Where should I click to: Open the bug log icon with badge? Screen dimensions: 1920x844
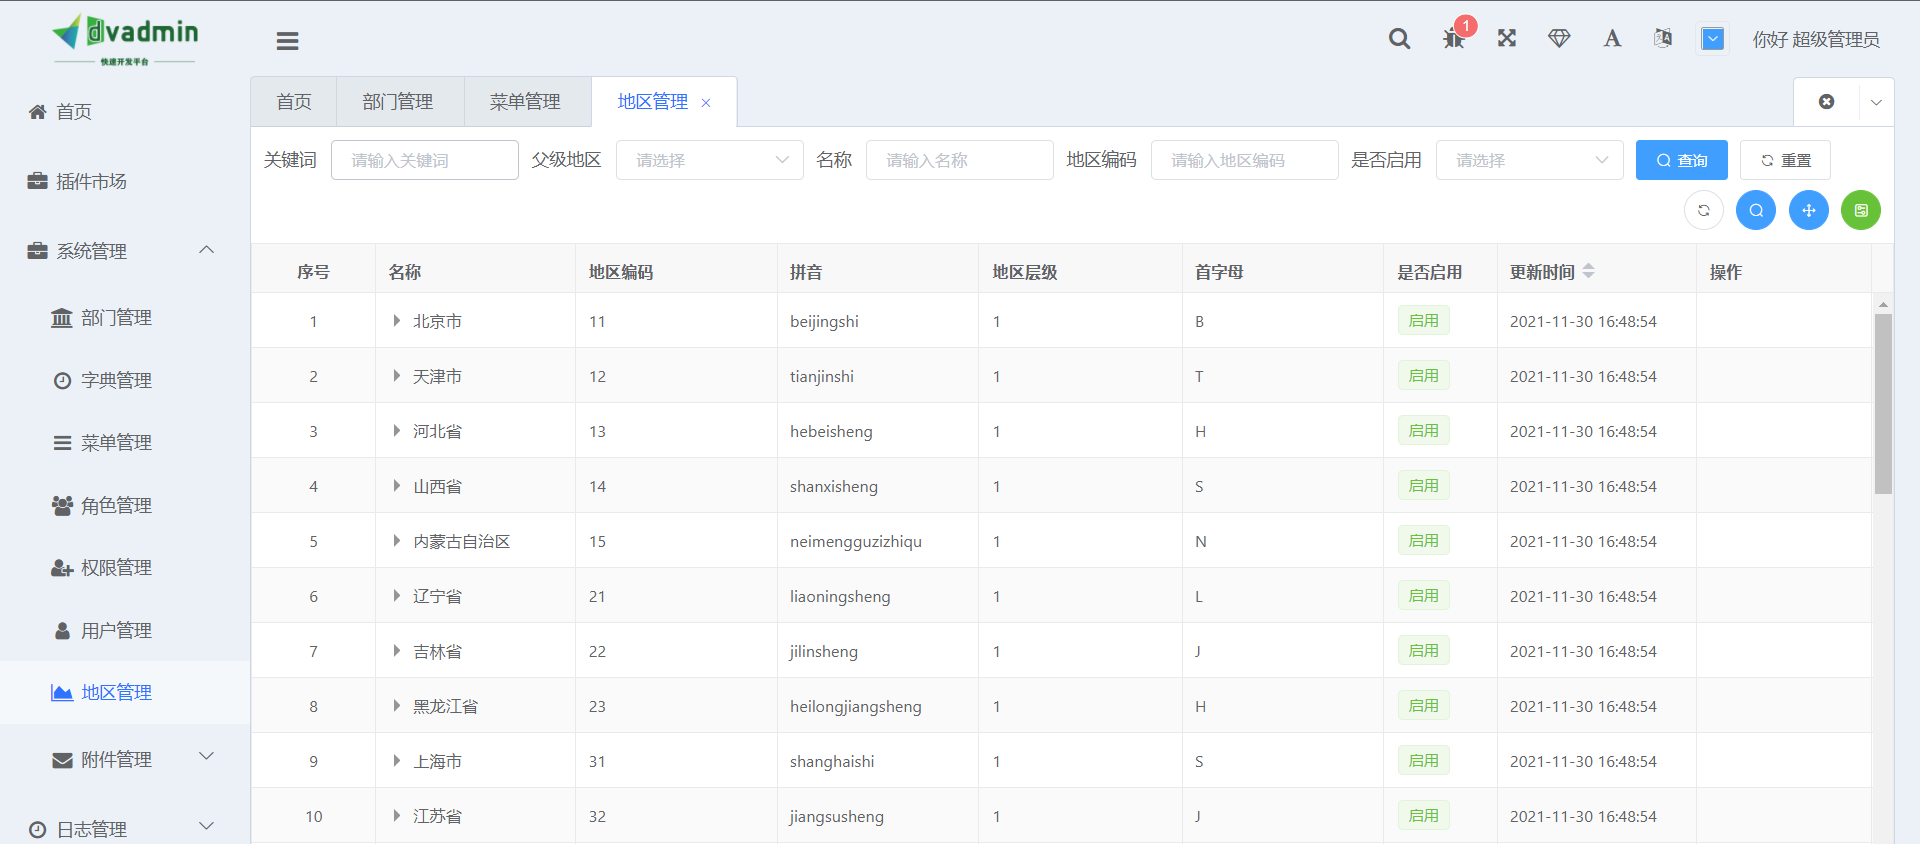coord(1454,38)
